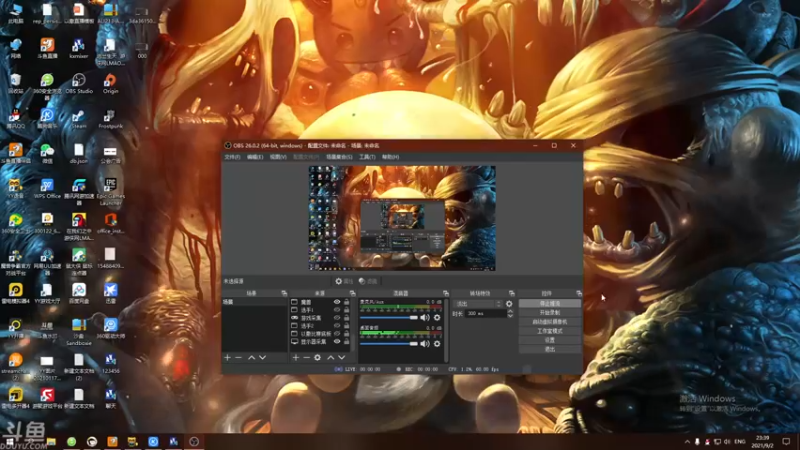
Task: Decrease the transition duration with the down arrow
Action: click(510, 316)
